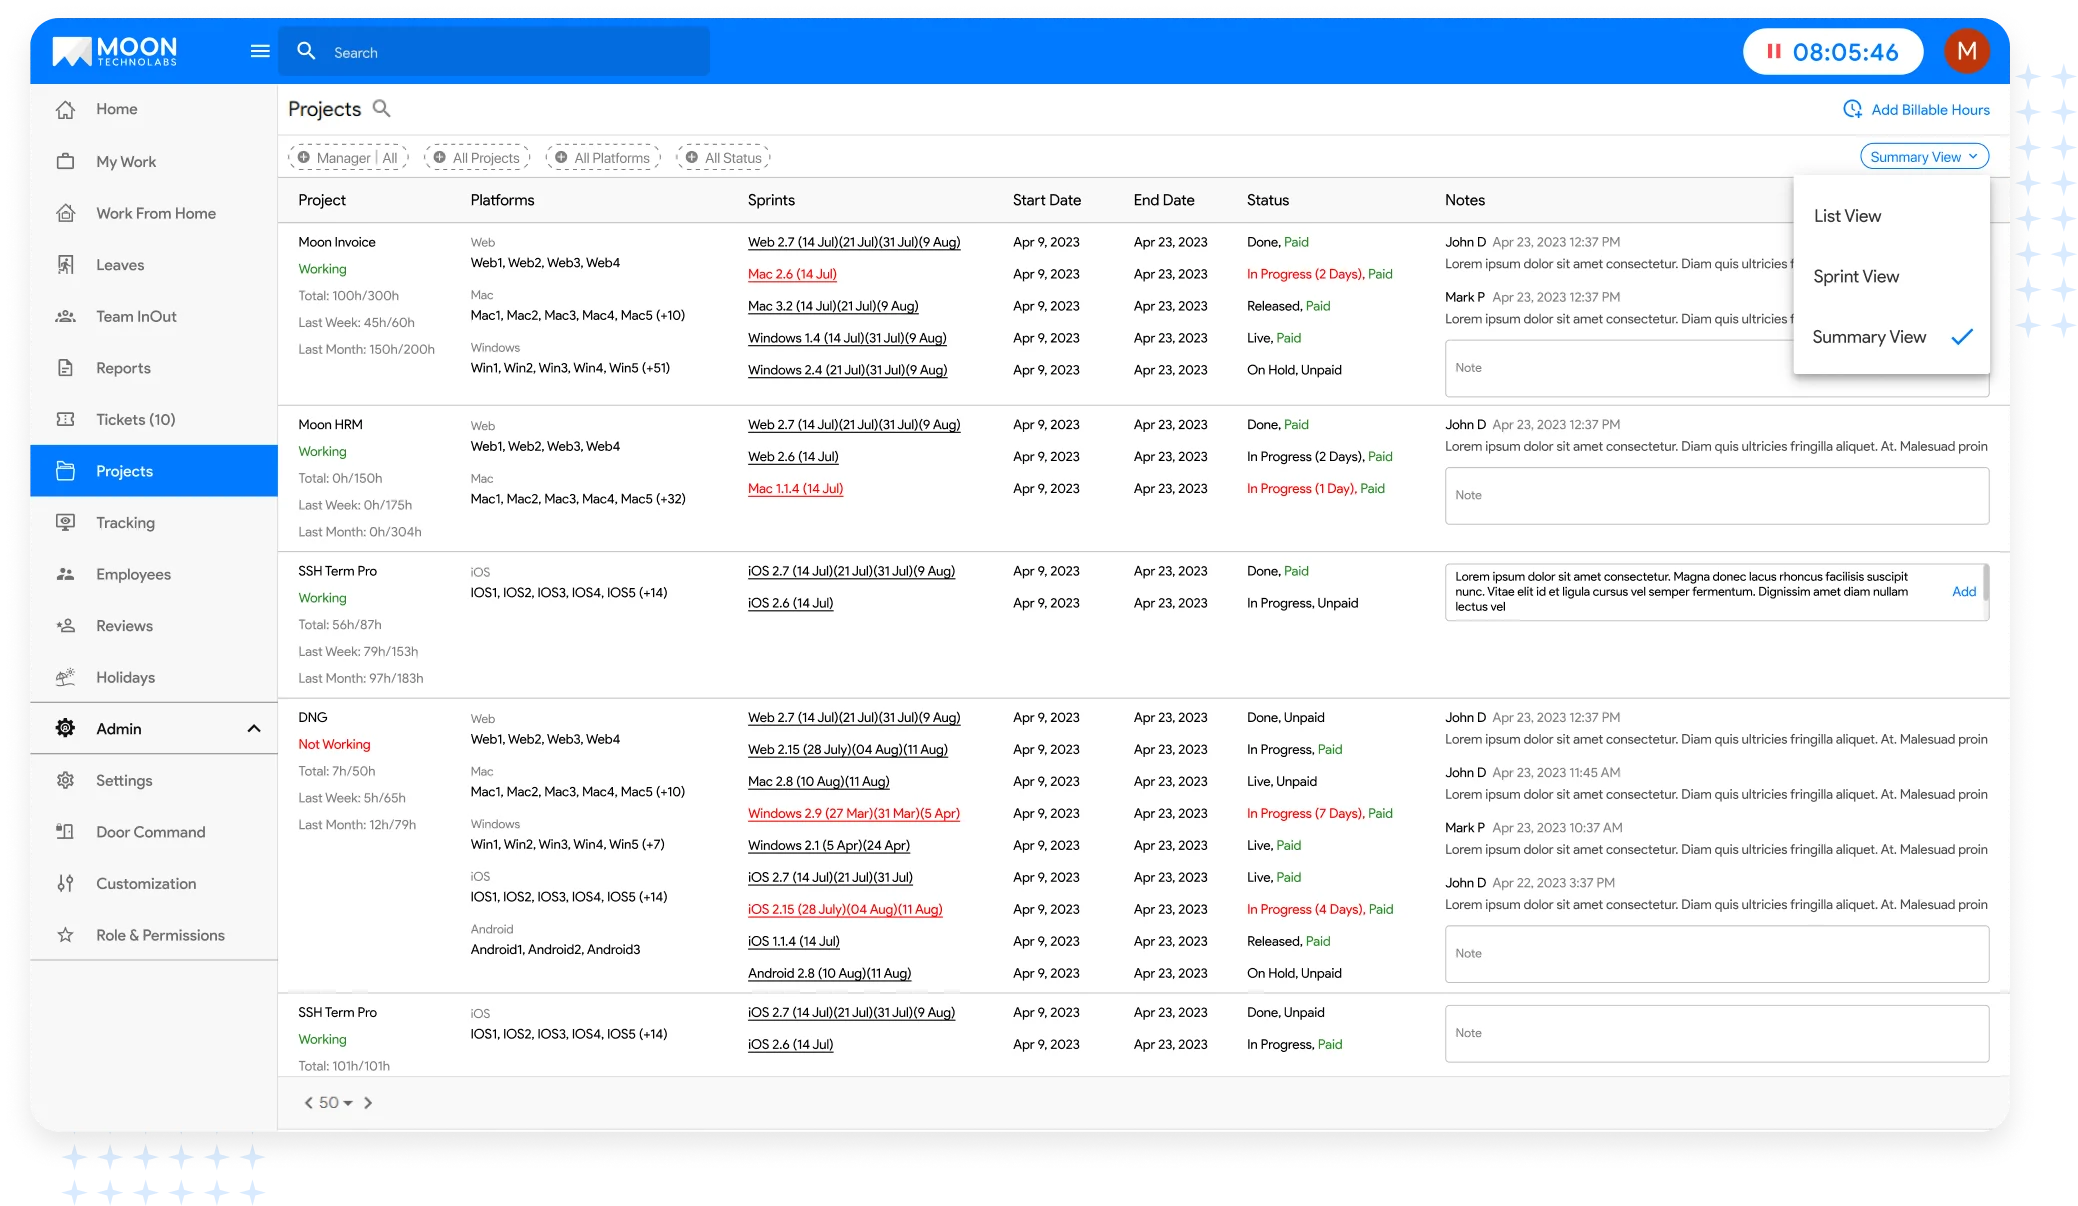The width and height of the screenshot is (2078, 1206).
Task: Open Moon Invoice Mac 2.6 (14 Jul) sprint
Action: [x=792, y=274]
